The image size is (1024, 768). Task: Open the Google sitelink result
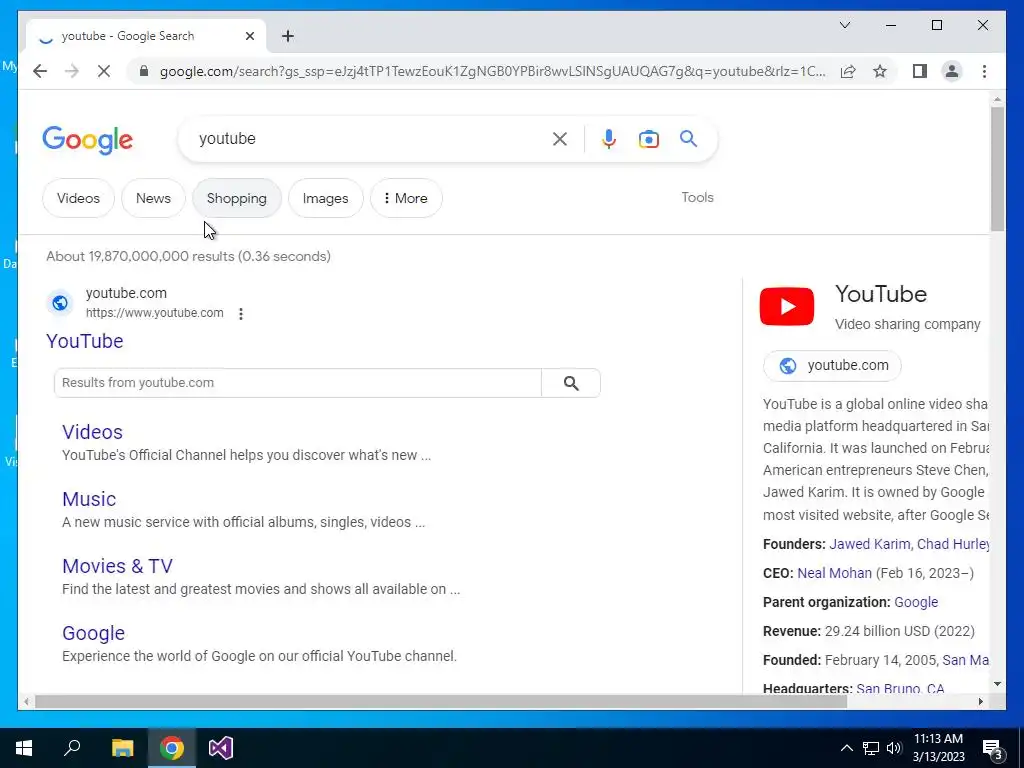pos(93,633)
